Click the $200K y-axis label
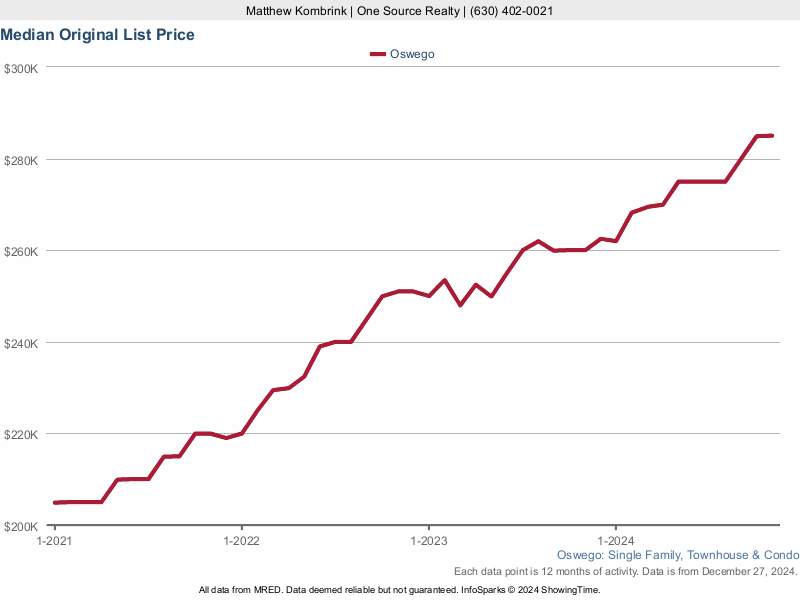This screenshot has width=800, height=600. 21,526
